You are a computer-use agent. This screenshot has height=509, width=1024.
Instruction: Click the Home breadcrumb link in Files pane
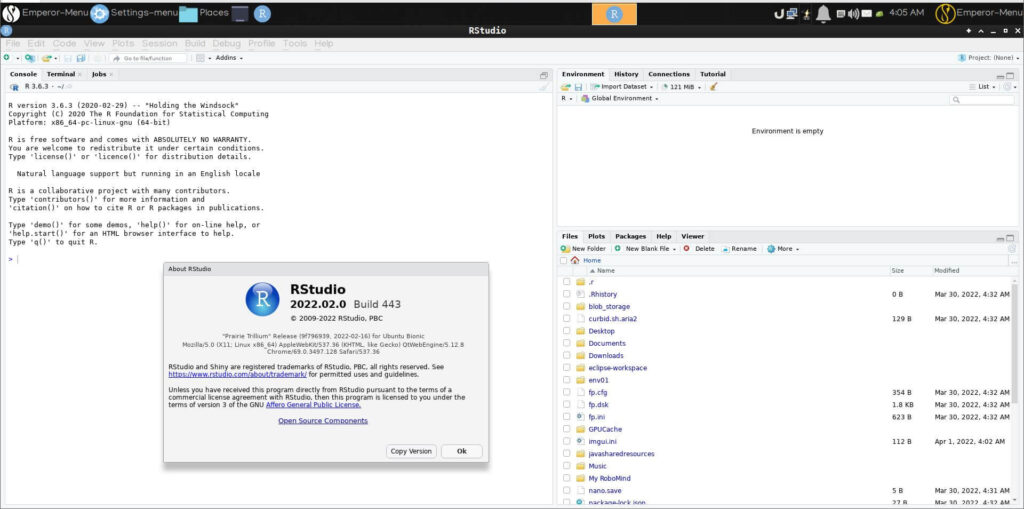pos(592,260)
